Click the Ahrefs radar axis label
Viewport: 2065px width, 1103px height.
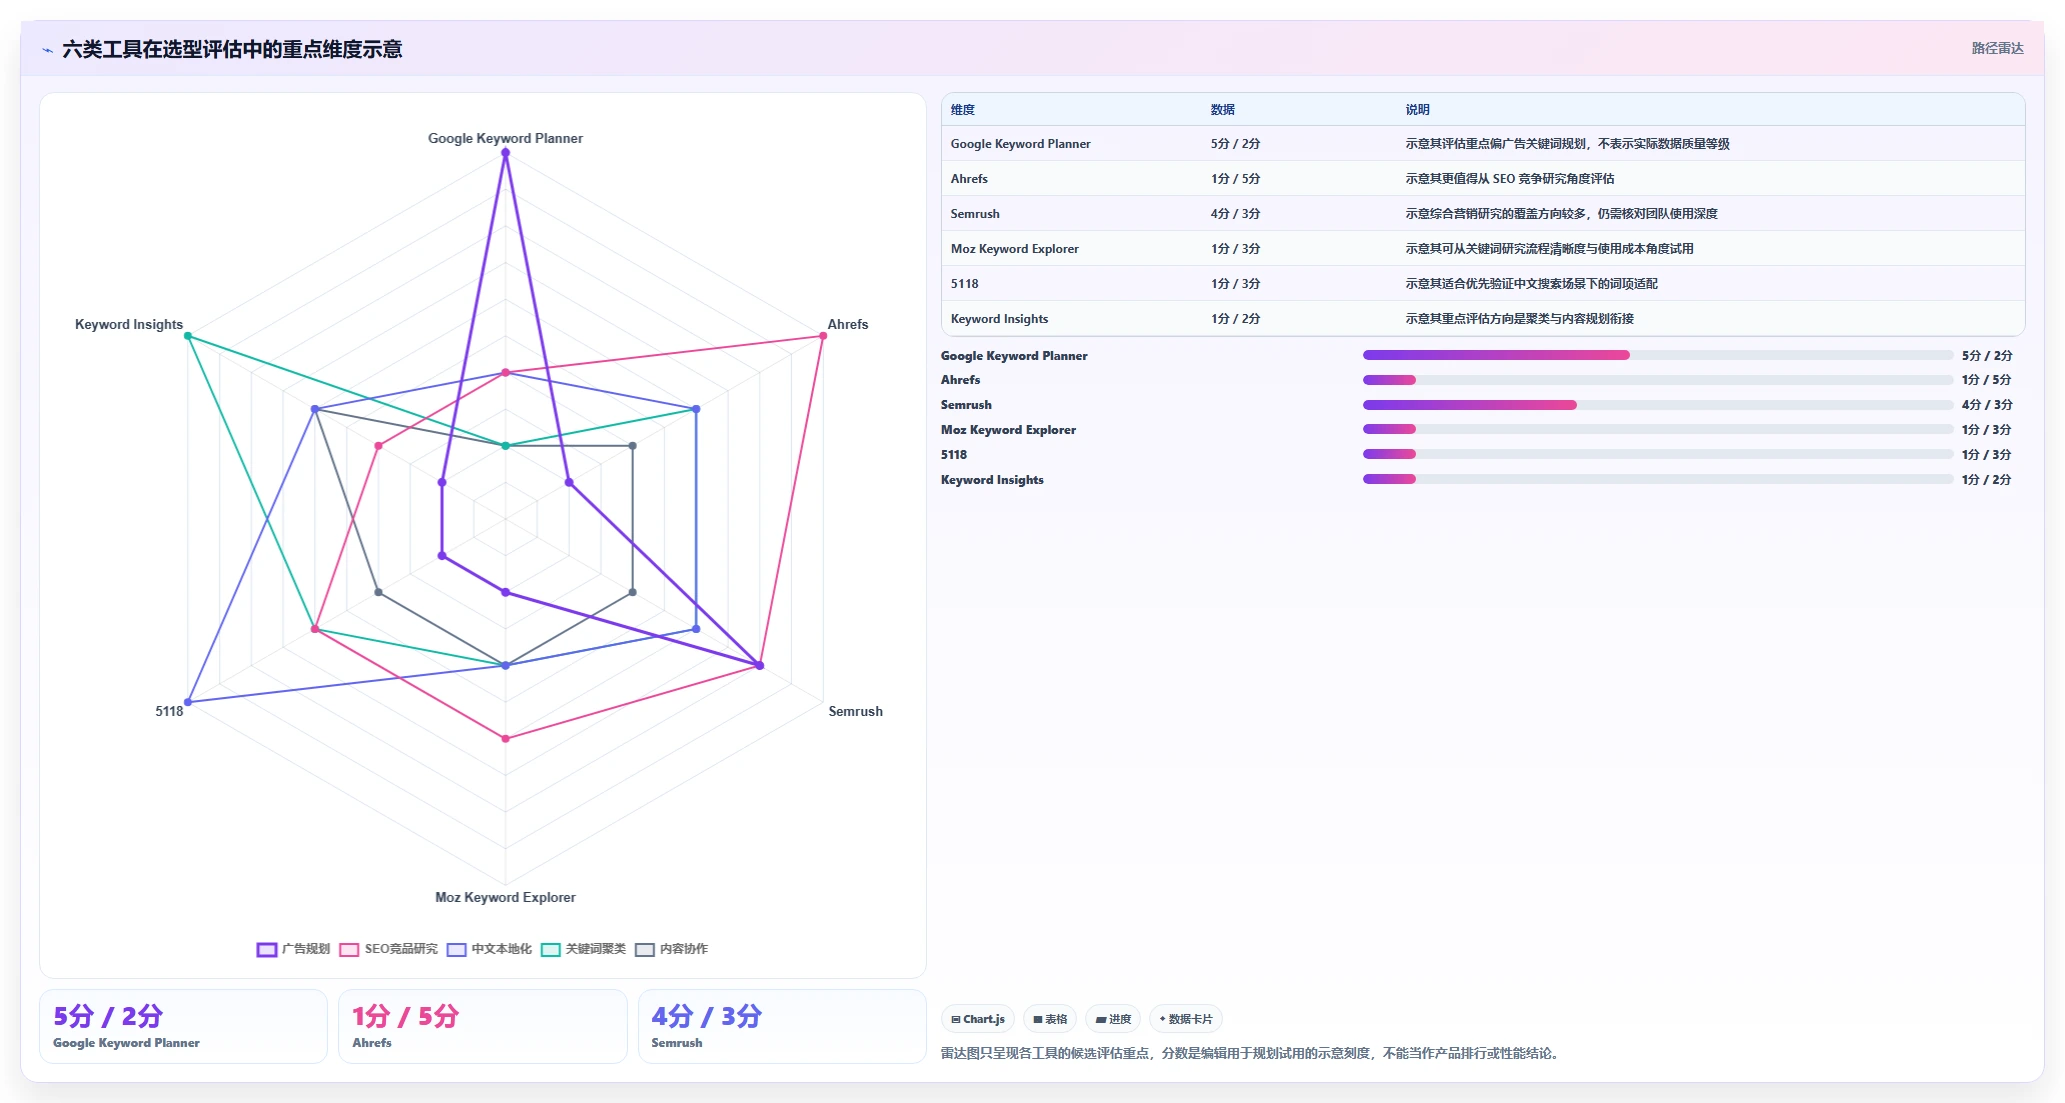point(848,325)
